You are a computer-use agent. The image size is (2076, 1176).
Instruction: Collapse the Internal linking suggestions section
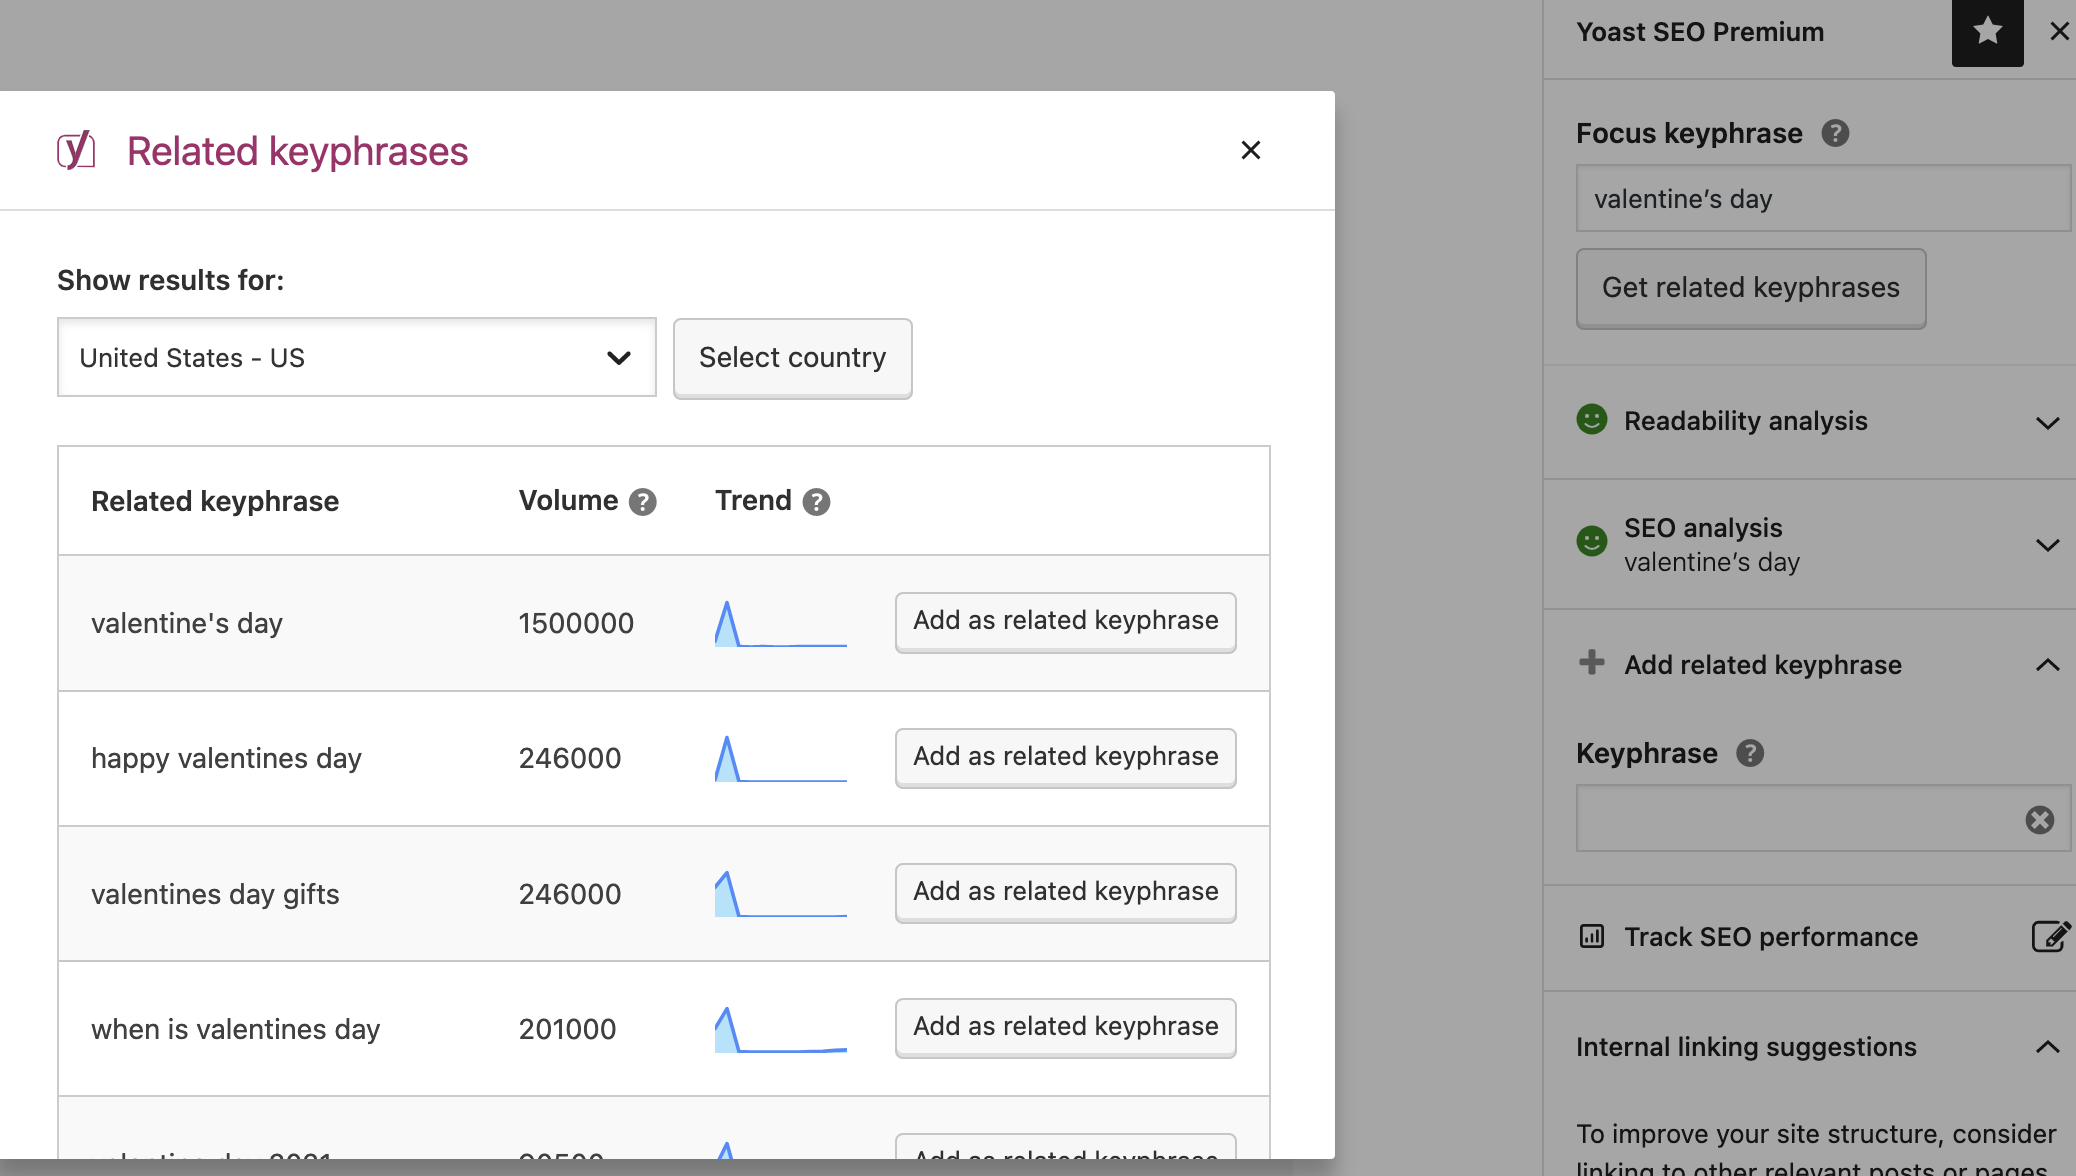2047,1047
